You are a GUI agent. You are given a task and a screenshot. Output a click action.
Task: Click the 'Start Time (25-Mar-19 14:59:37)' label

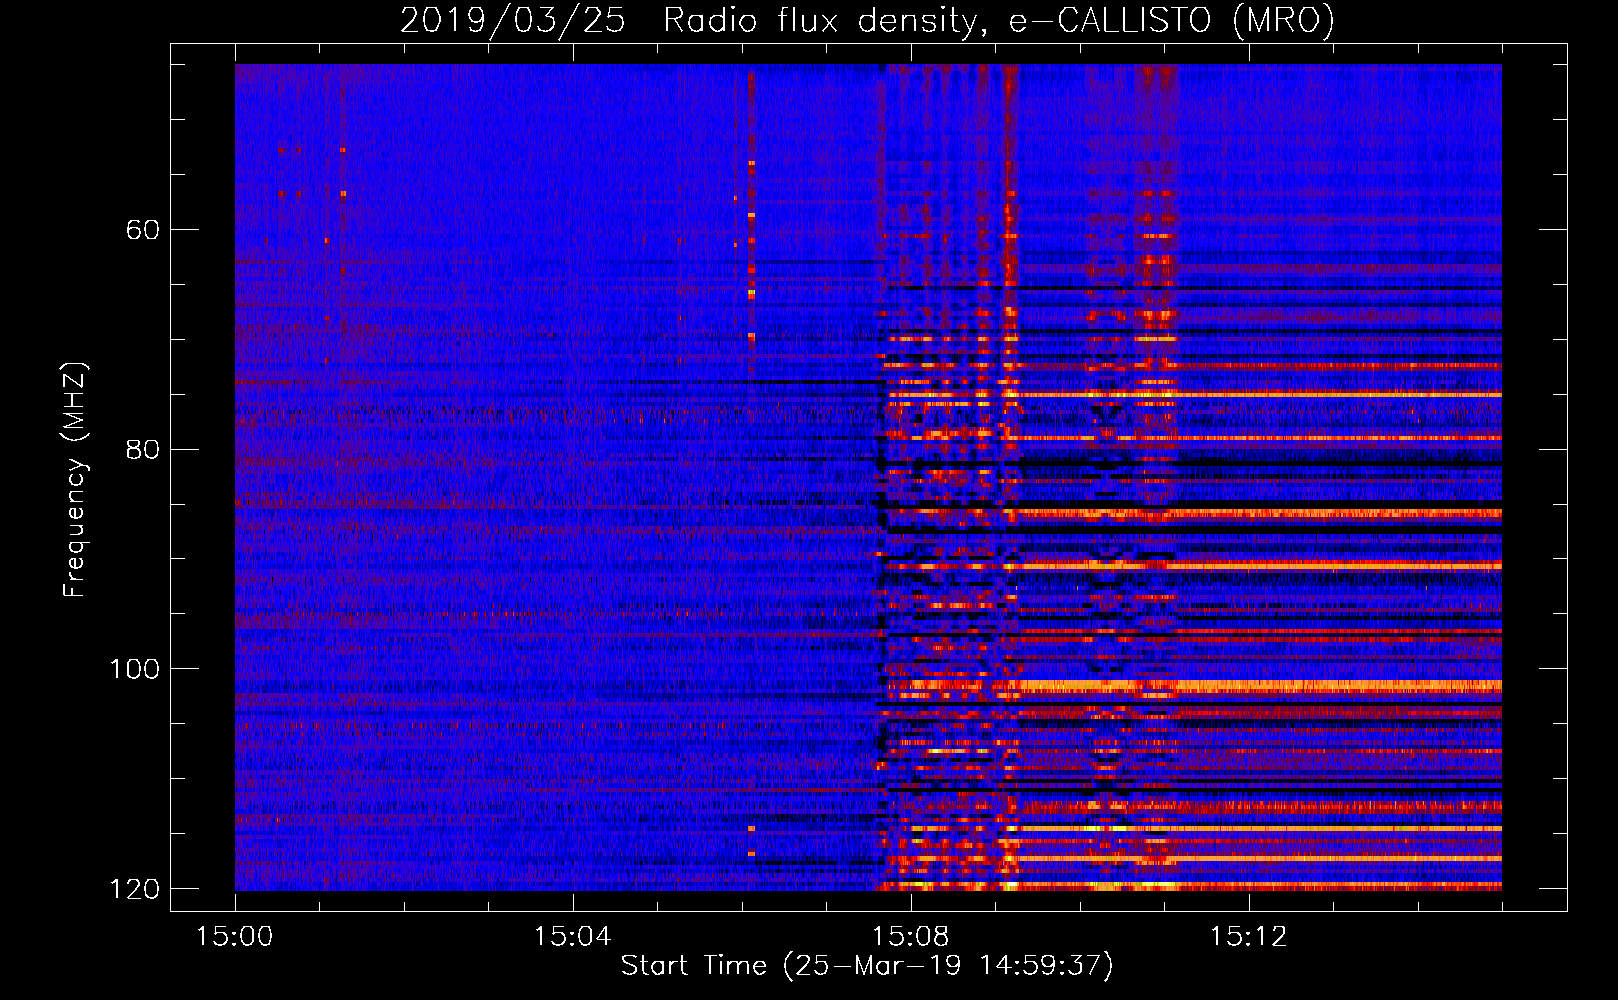pyautogui.click(x=867, y=966)
